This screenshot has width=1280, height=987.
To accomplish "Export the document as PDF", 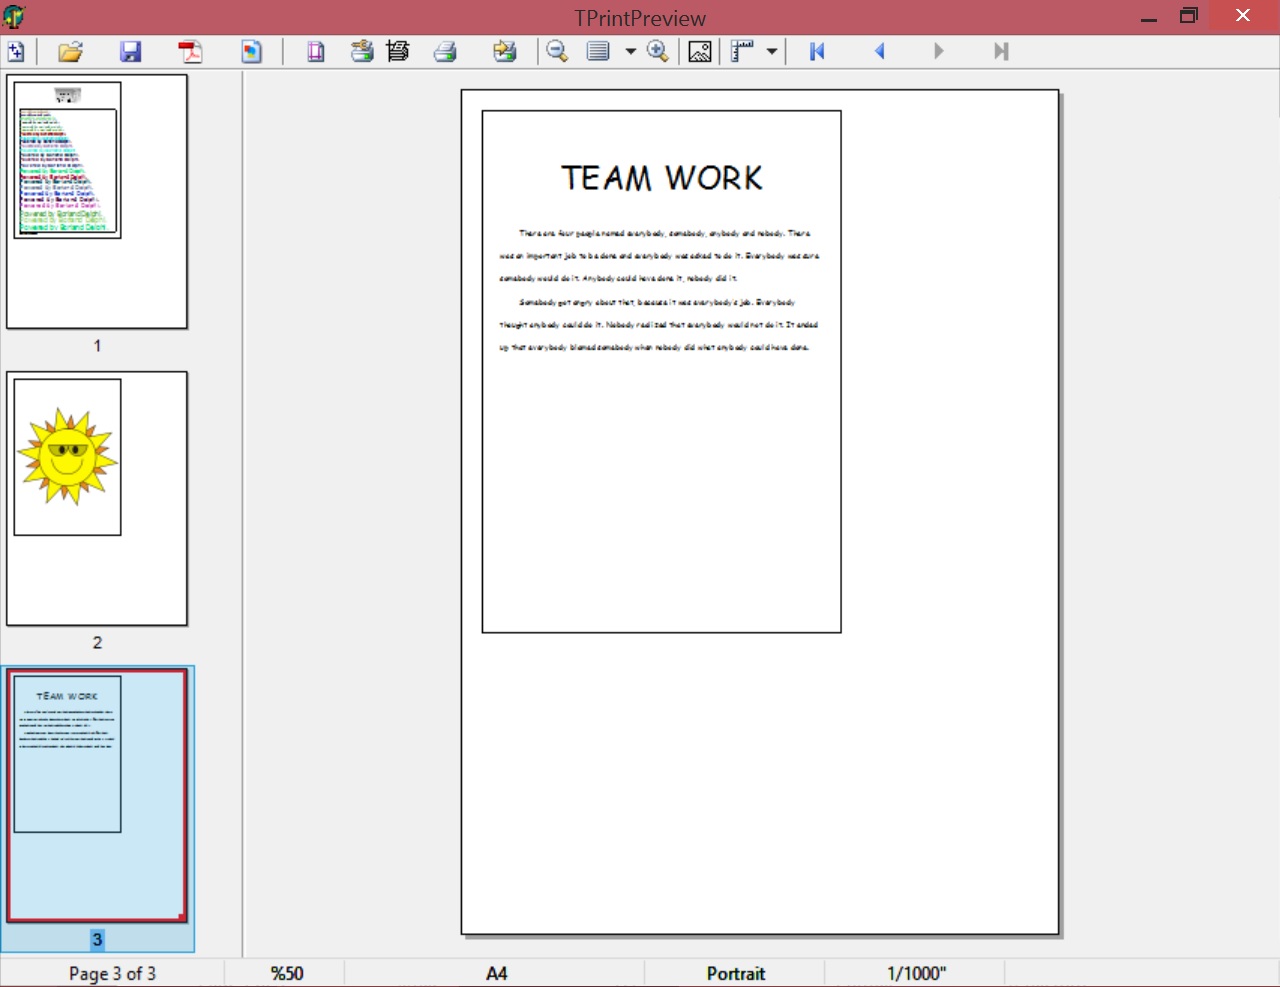I will pyautogui.click(x=190, y=51).
